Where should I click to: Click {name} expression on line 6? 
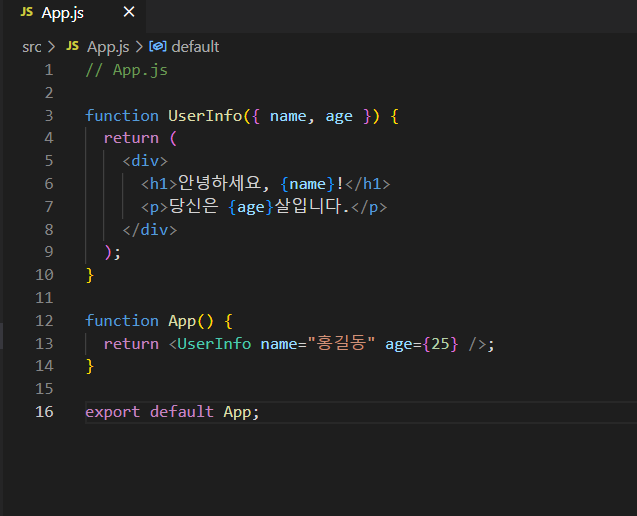tap(307, 184)
